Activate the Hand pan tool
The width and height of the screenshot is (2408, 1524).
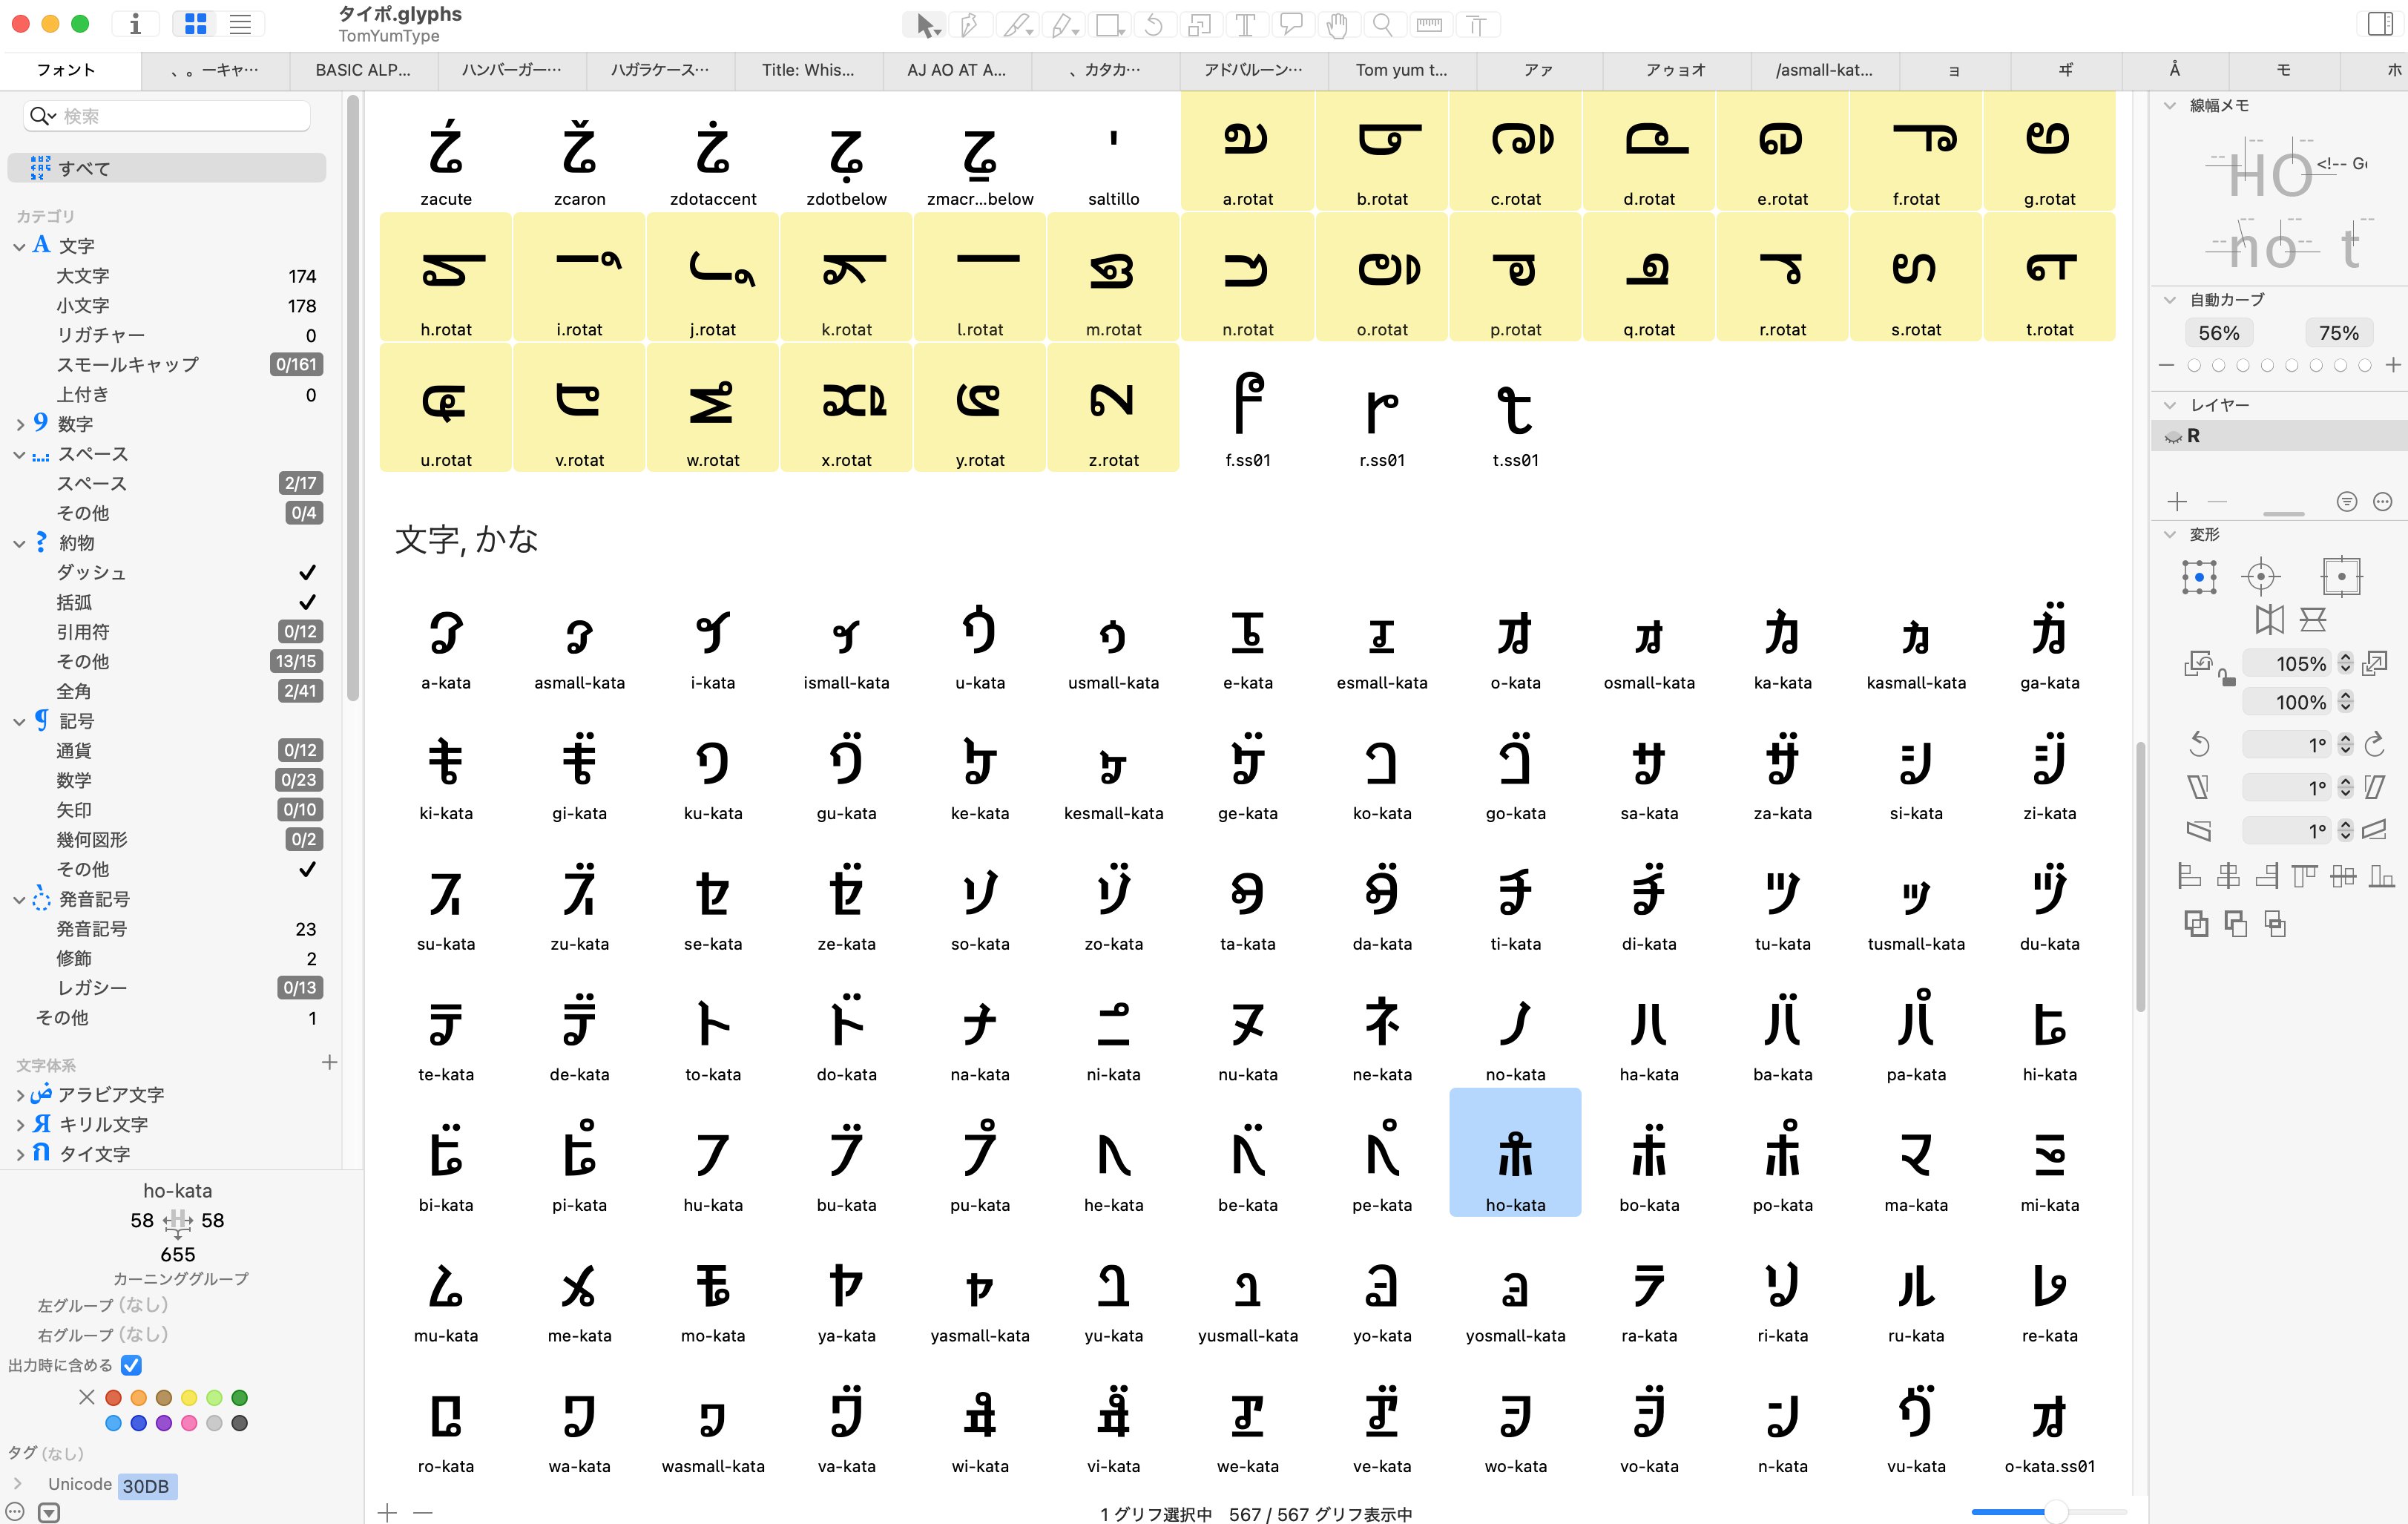[1337, 25]
